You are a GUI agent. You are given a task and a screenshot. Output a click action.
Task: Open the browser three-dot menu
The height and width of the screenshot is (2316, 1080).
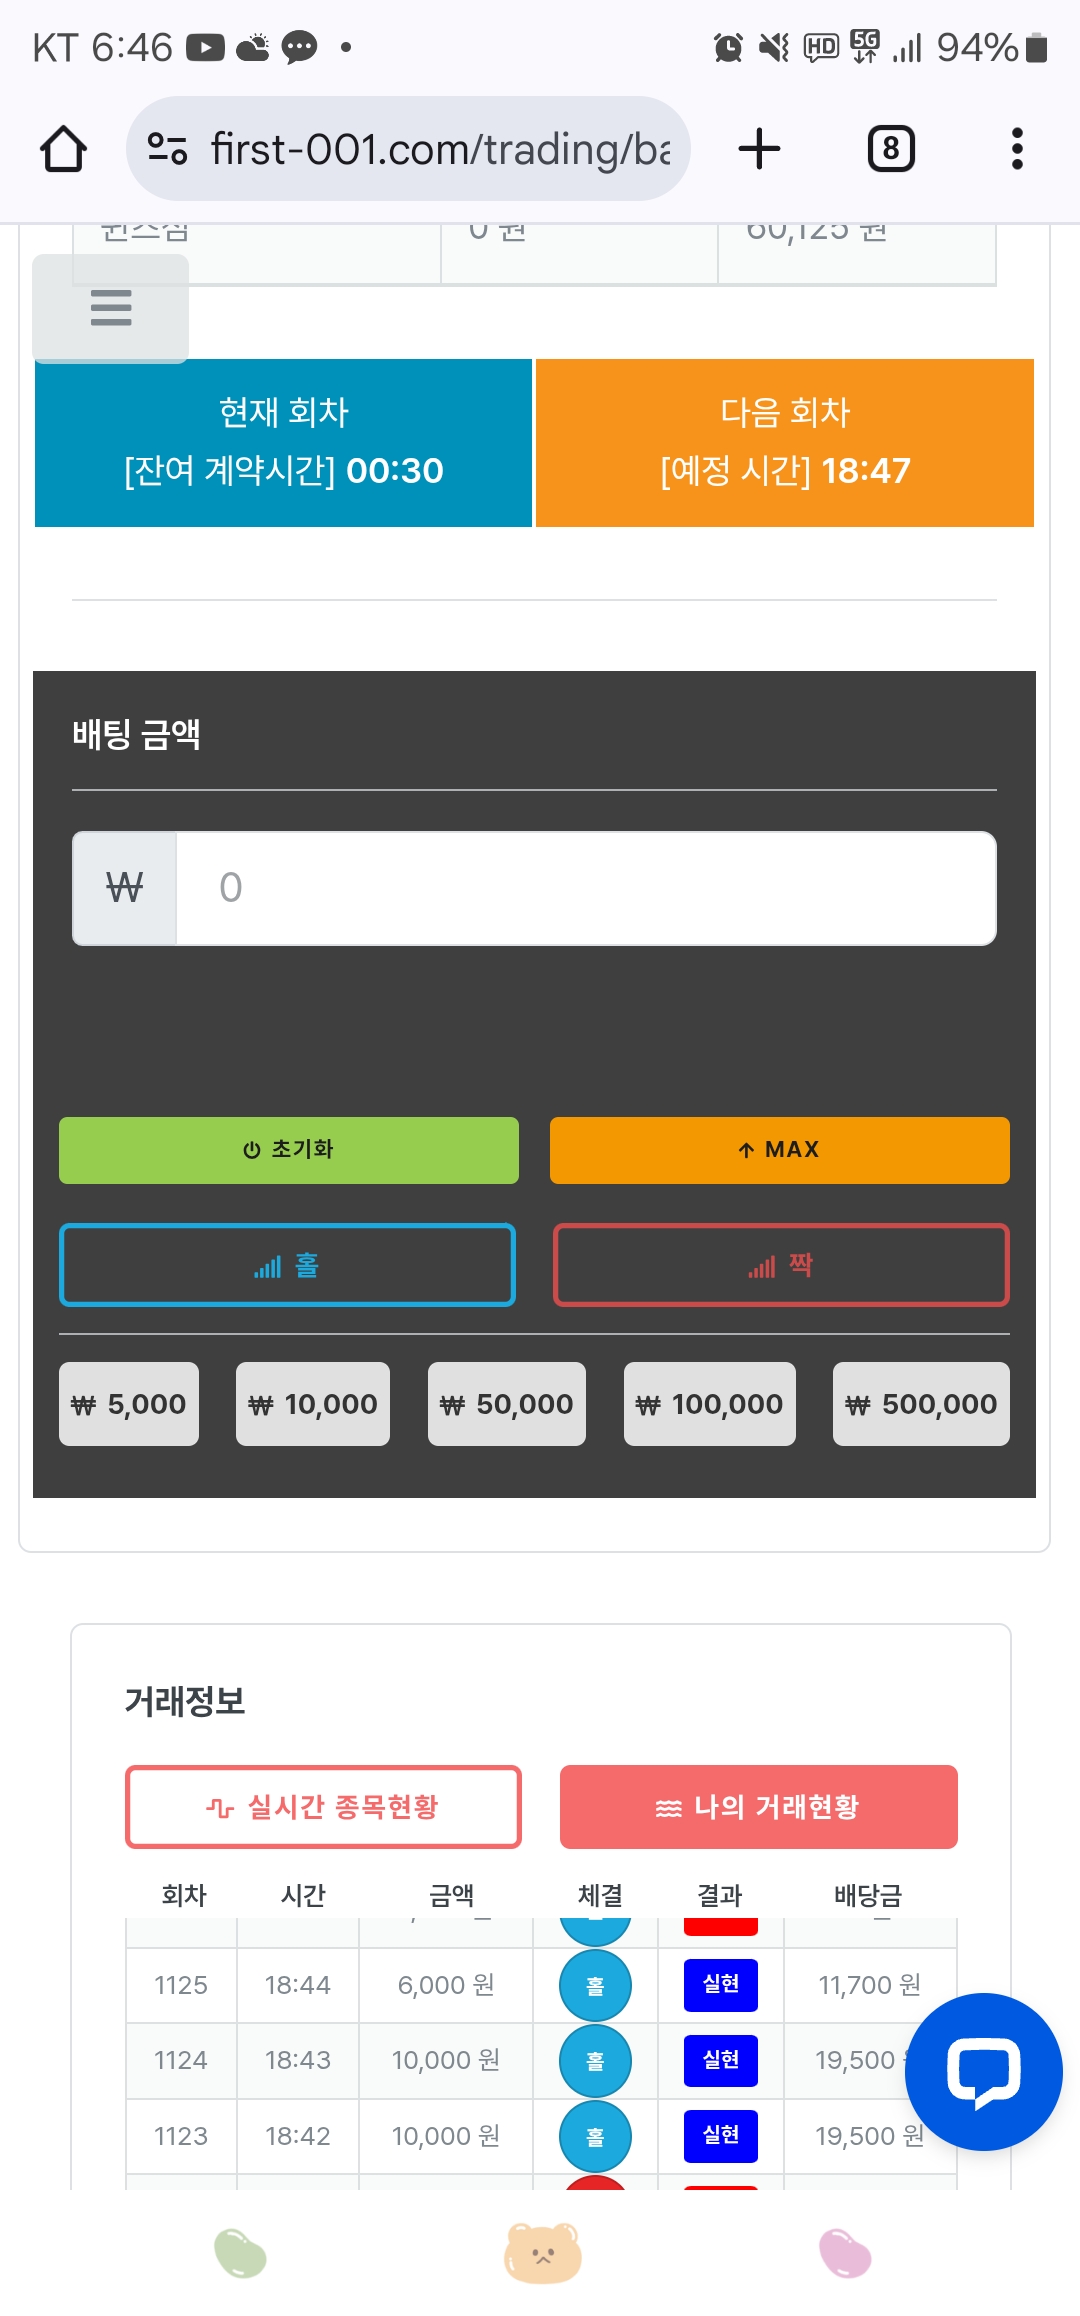tap(1017, 149)
